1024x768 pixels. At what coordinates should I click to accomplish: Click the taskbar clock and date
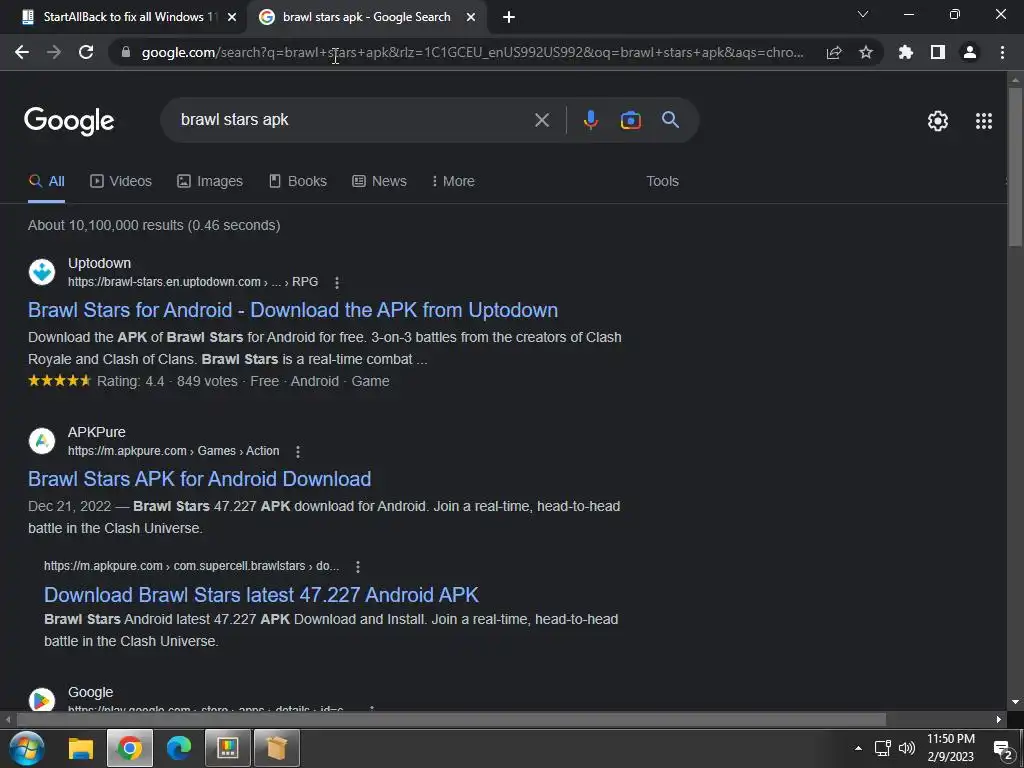click(x=950, y=748)
